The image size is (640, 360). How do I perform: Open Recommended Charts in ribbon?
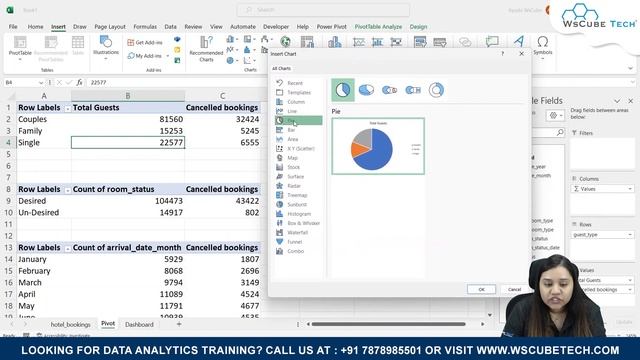pos(206,49)
